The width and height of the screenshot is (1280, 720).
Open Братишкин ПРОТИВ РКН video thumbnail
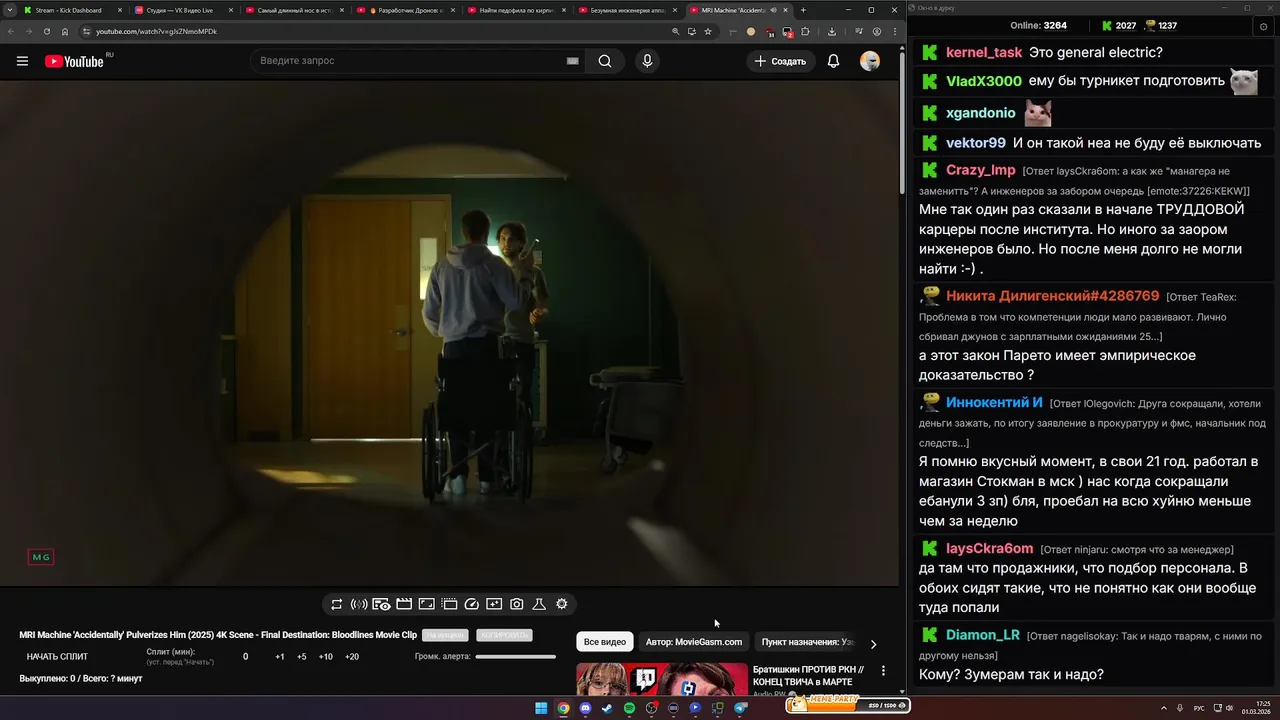click(662, 679)
